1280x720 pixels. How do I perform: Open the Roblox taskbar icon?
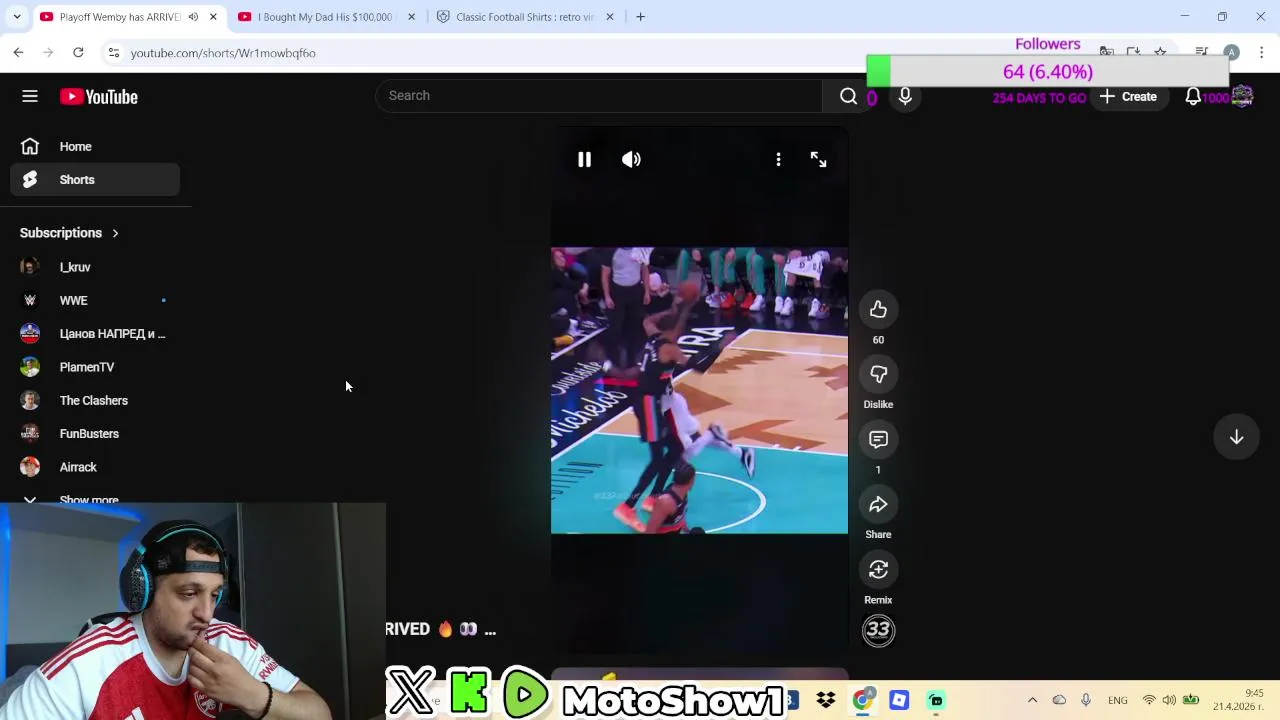[x=898, y=700]
